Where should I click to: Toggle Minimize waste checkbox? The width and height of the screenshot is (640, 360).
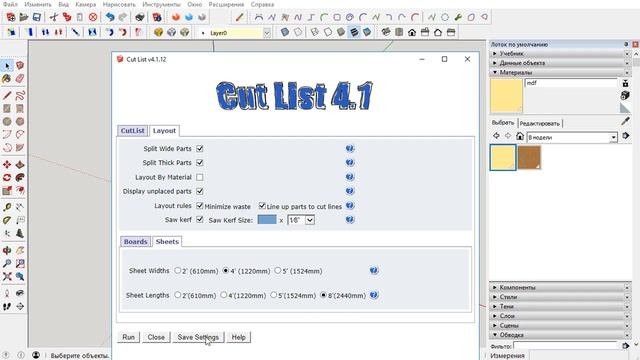point(200,206)
